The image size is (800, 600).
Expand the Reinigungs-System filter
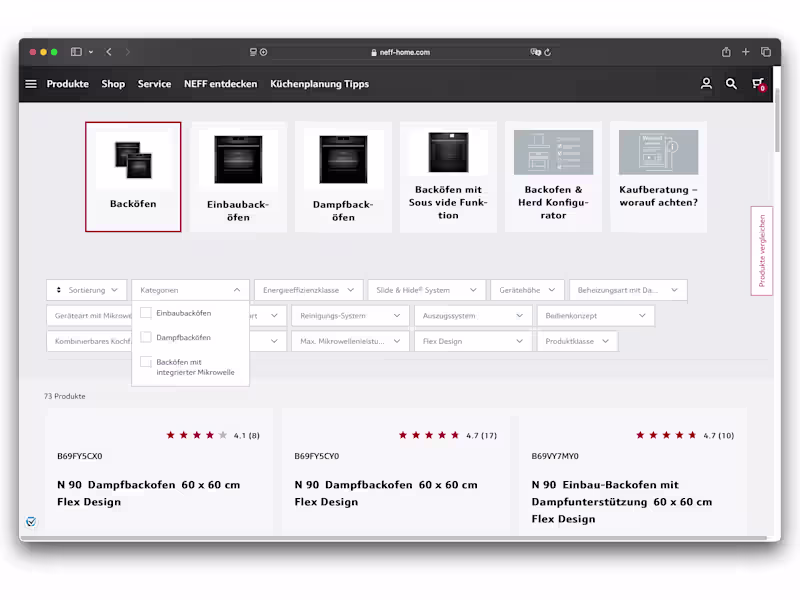350,315
